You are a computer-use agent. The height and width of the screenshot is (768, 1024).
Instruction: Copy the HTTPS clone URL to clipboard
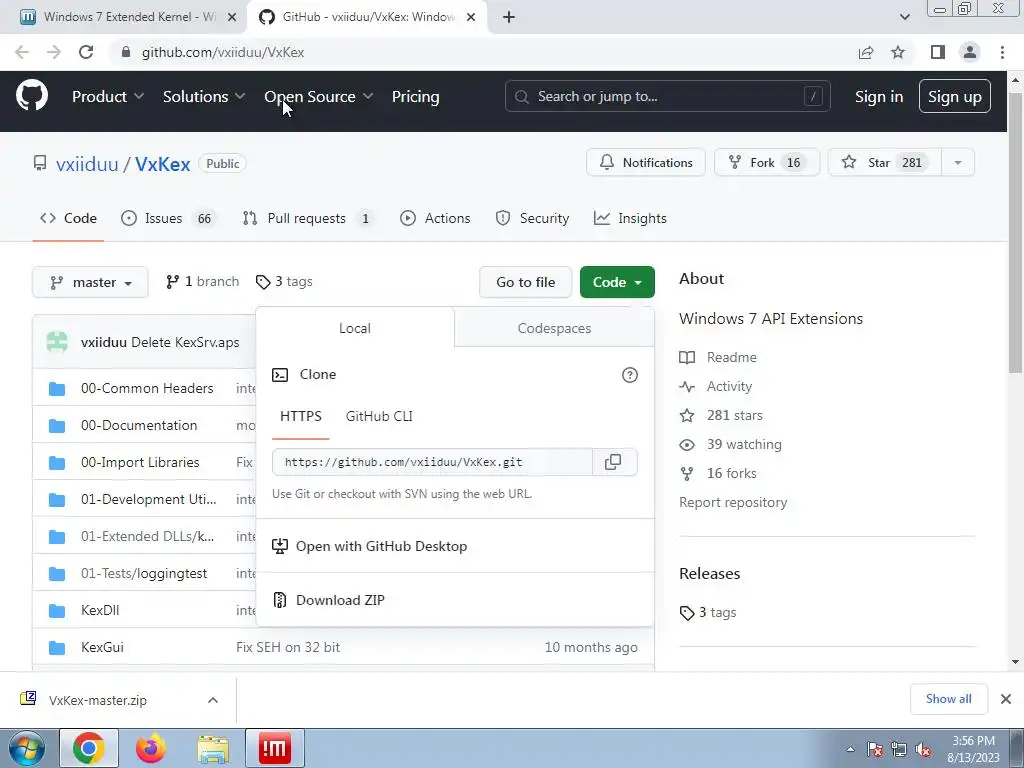click(613, 462)
